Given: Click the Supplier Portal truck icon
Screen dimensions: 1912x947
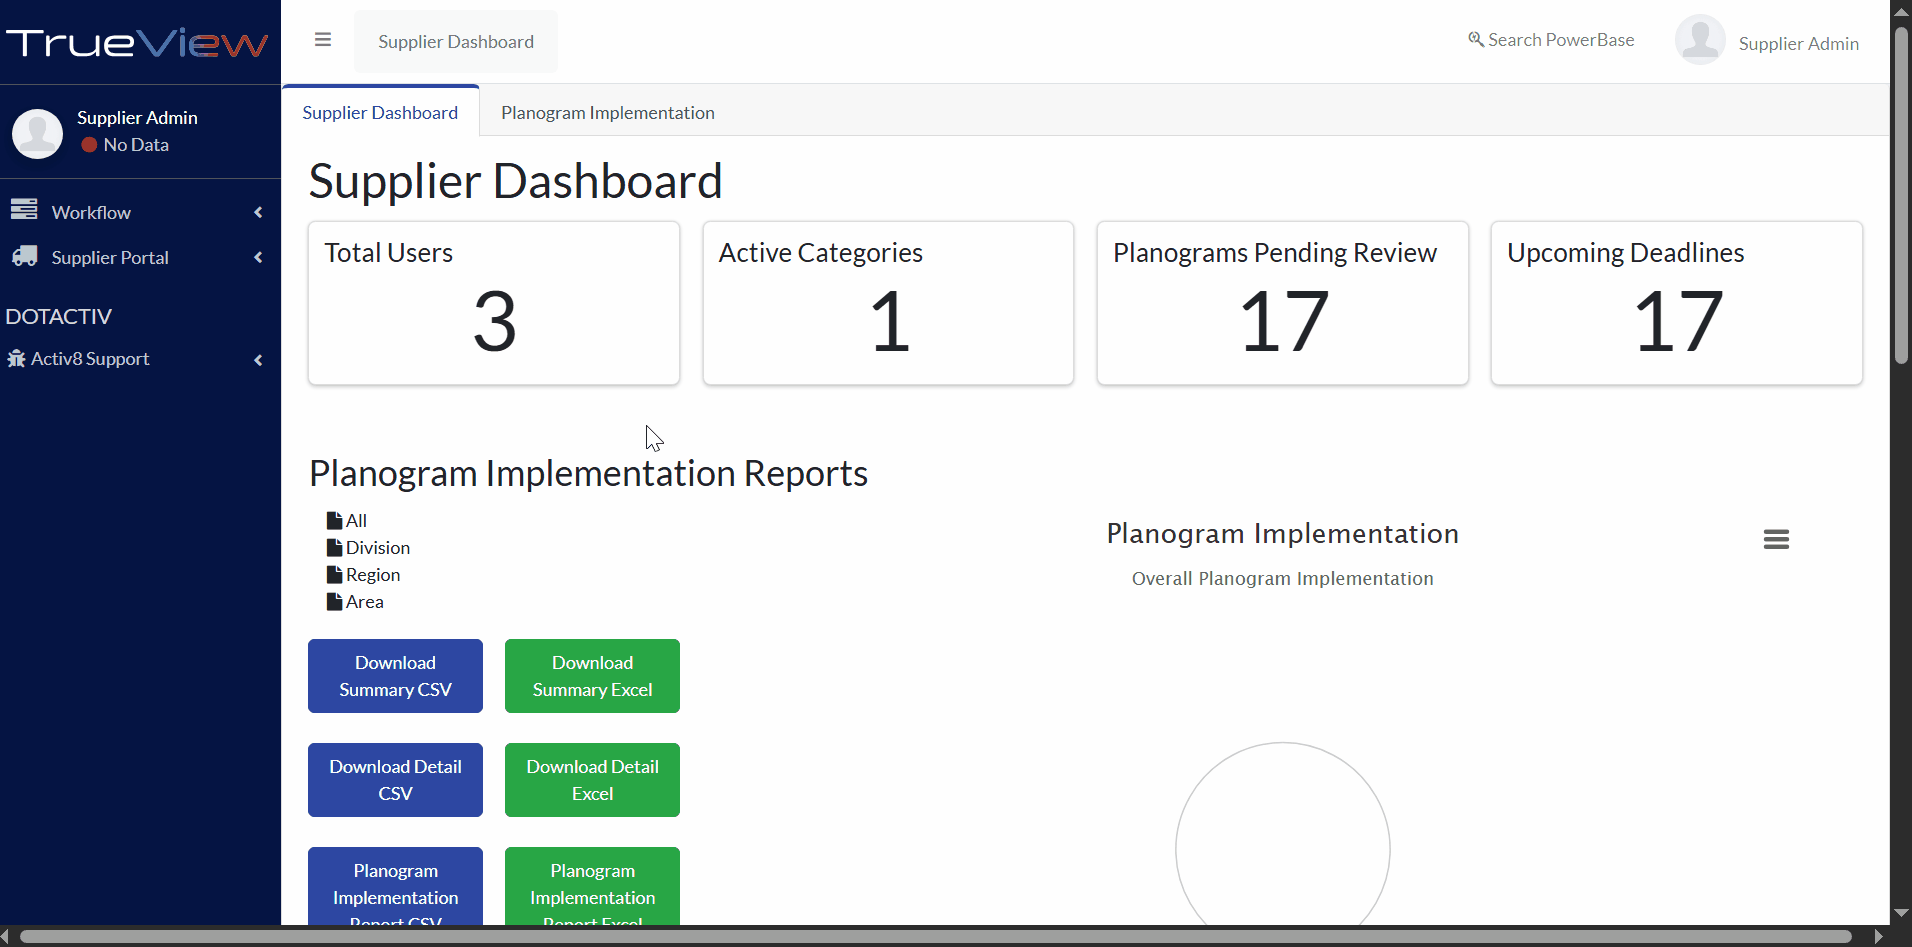Looking at the screenshot, I should click(x=24, y=256).
